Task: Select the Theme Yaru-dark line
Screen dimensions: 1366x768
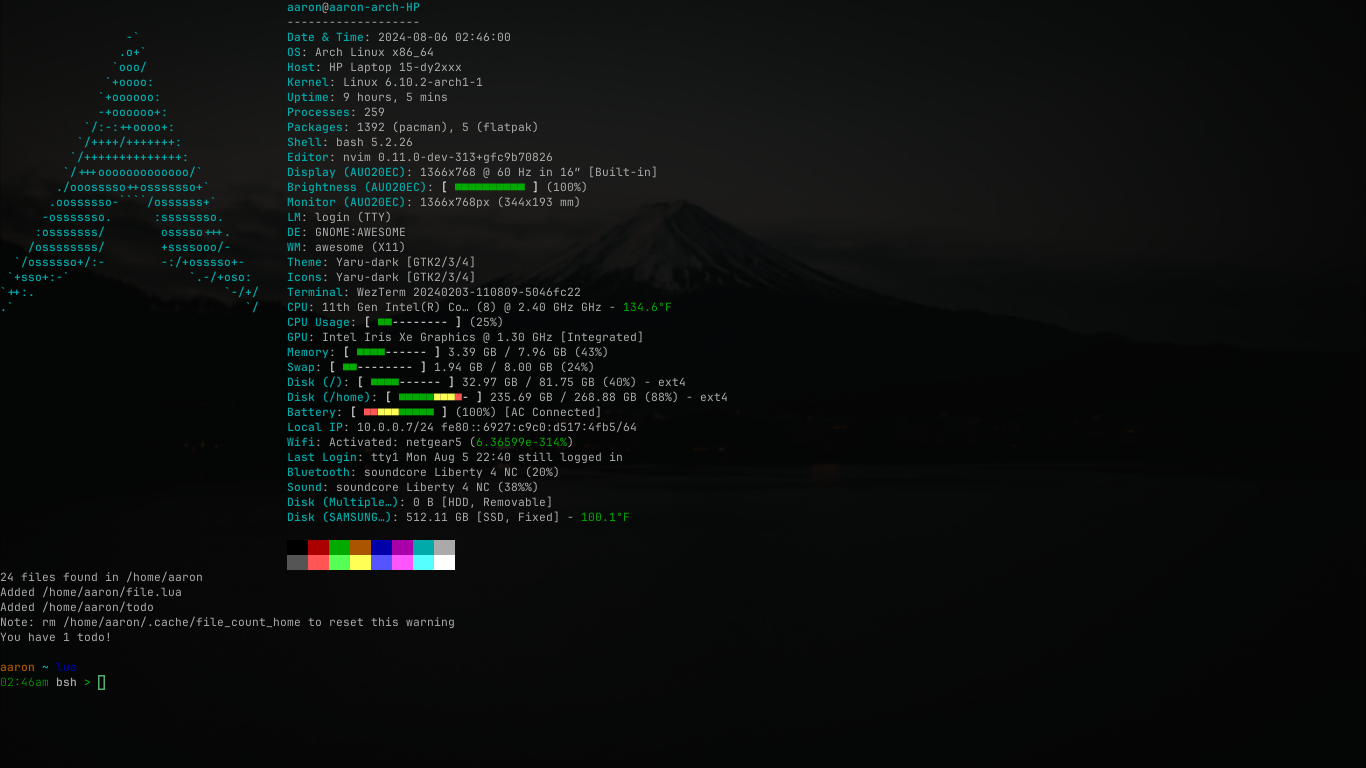Action: pyautogui.click(x=381, y=262)
